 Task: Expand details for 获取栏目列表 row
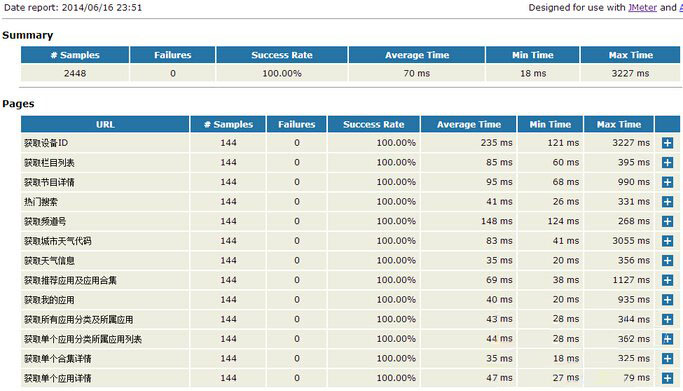coord(667,162)
